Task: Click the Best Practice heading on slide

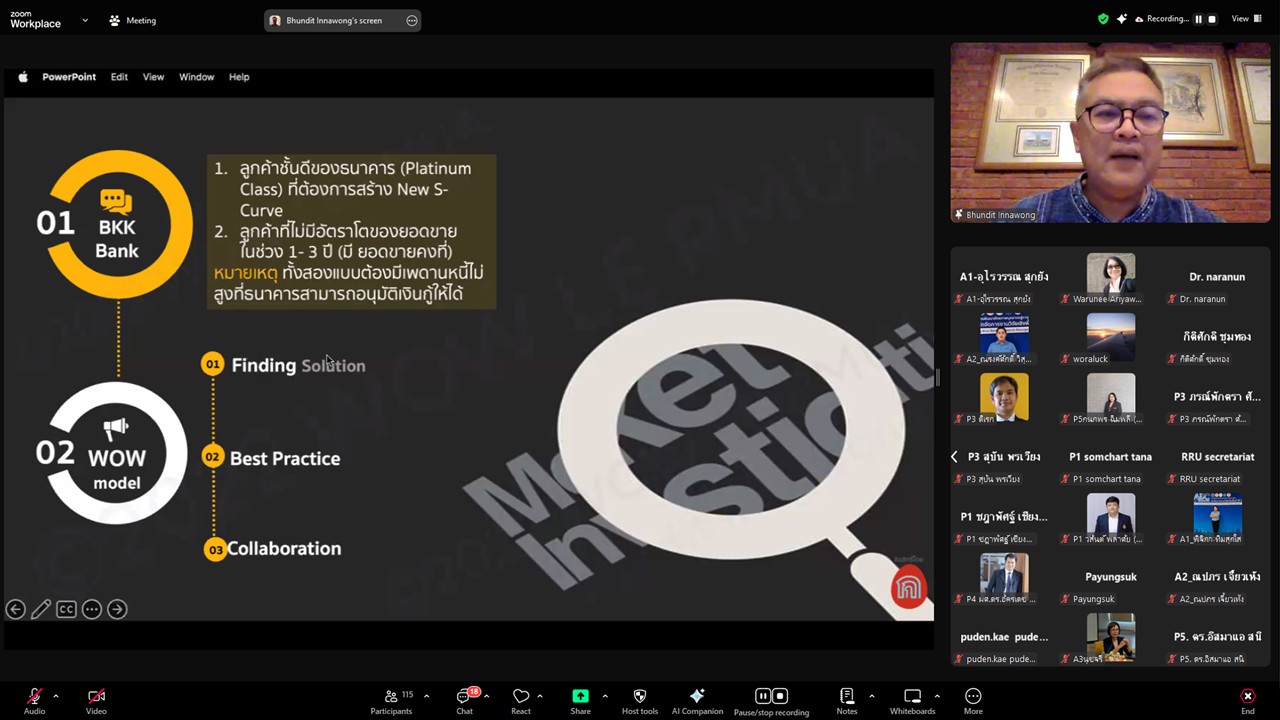Action: (x=285, y=458)
